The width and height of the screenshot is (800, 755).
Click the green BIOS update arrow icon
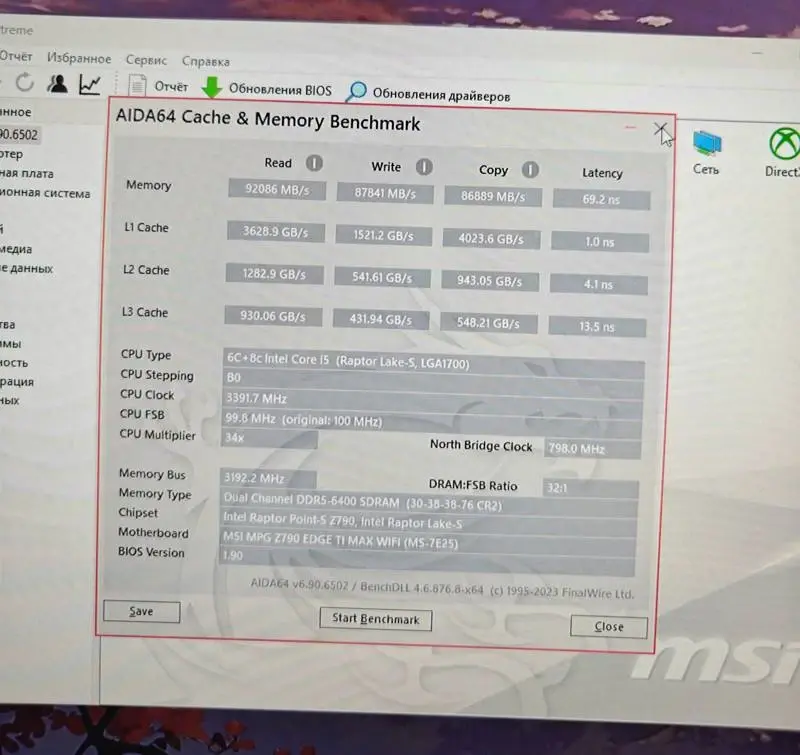pyautogui.click(x=211, y=88)
